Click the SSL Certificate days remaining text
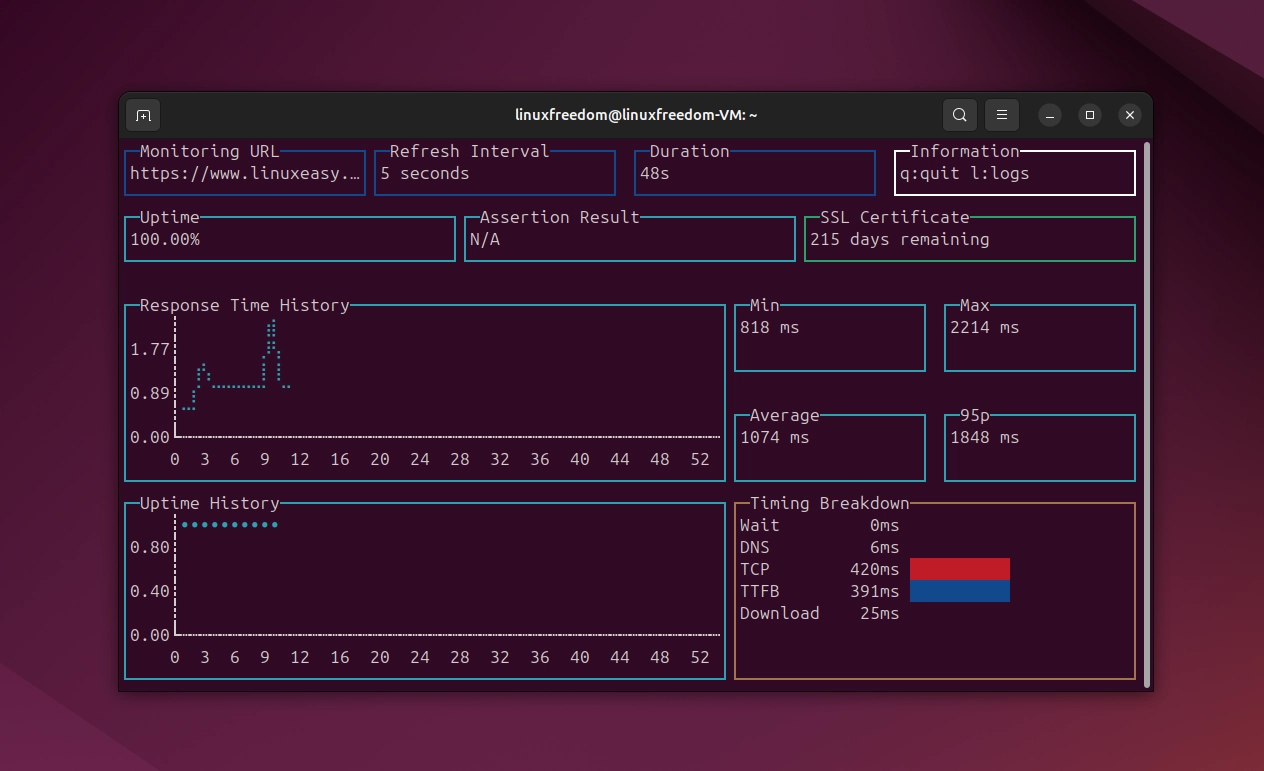1264x771 pixels. 899,240
